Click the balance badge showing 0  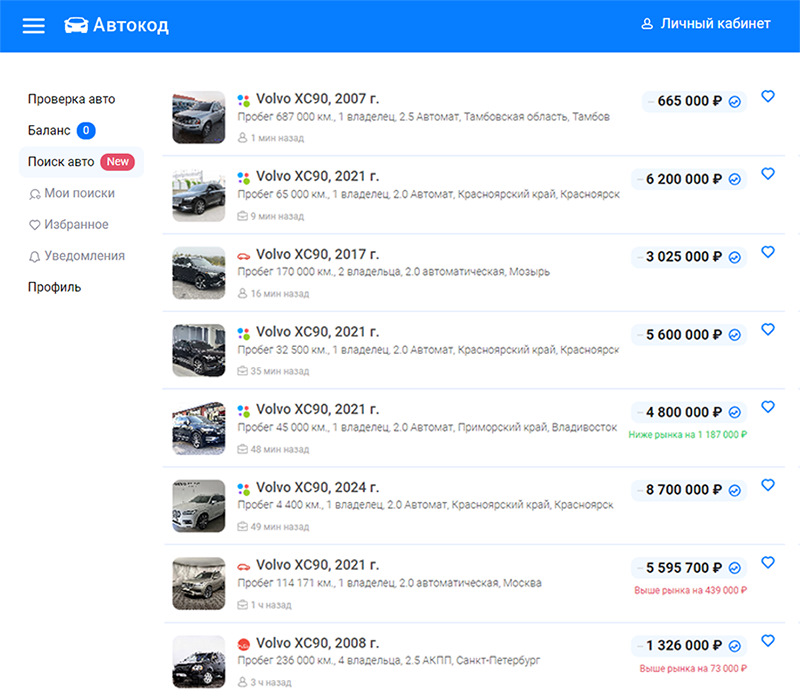coord(86,131)
